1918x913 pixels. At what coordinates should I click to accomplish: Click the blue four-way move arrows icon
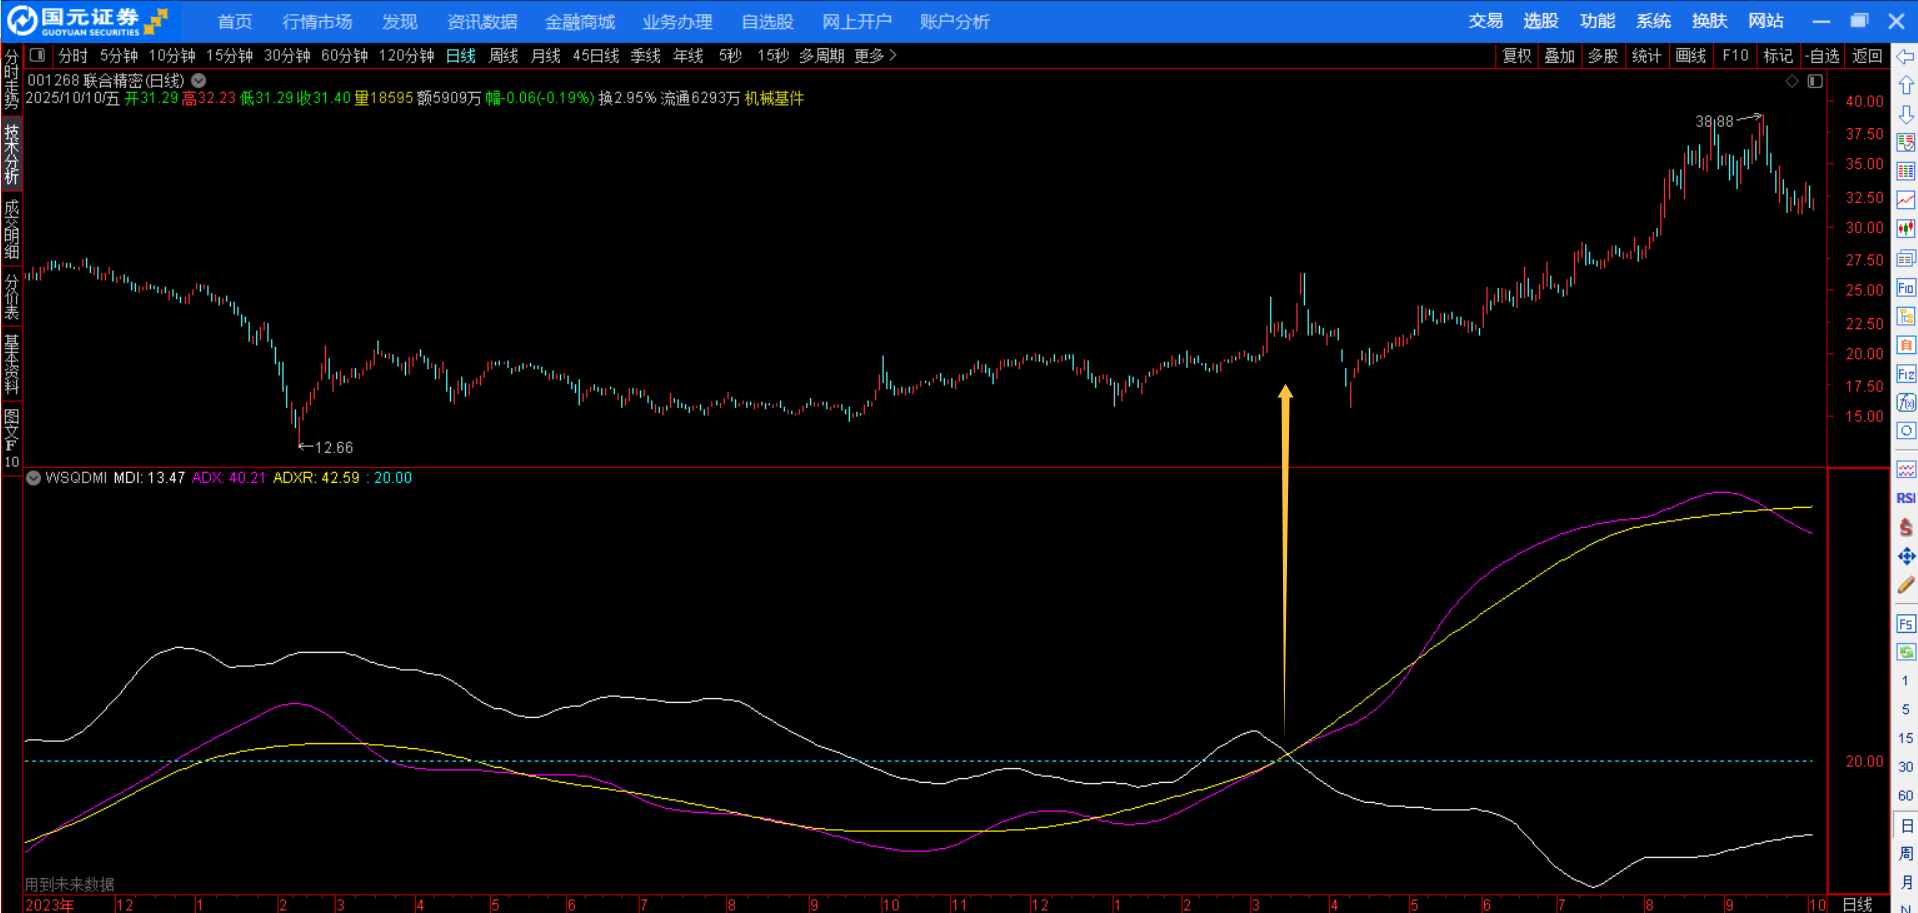click(x=1906, y=556)
